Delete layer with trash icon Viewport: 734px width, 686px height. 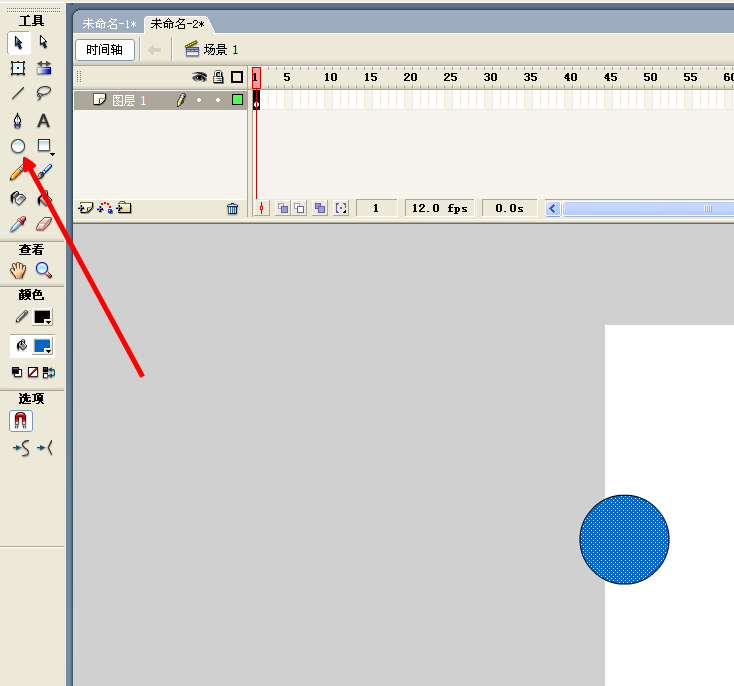pyautogui.click(x=233, y=208)
